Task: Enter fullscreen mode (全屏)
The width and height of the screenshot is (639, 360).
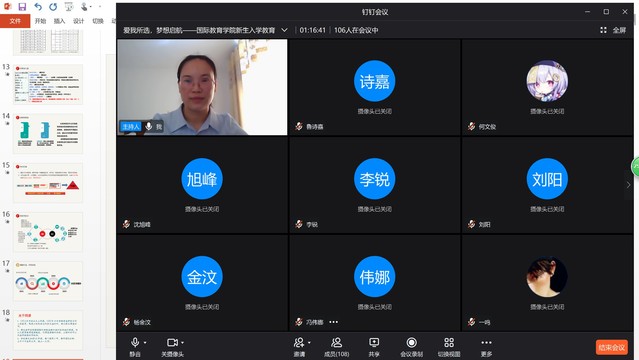Action: [613, 30]
